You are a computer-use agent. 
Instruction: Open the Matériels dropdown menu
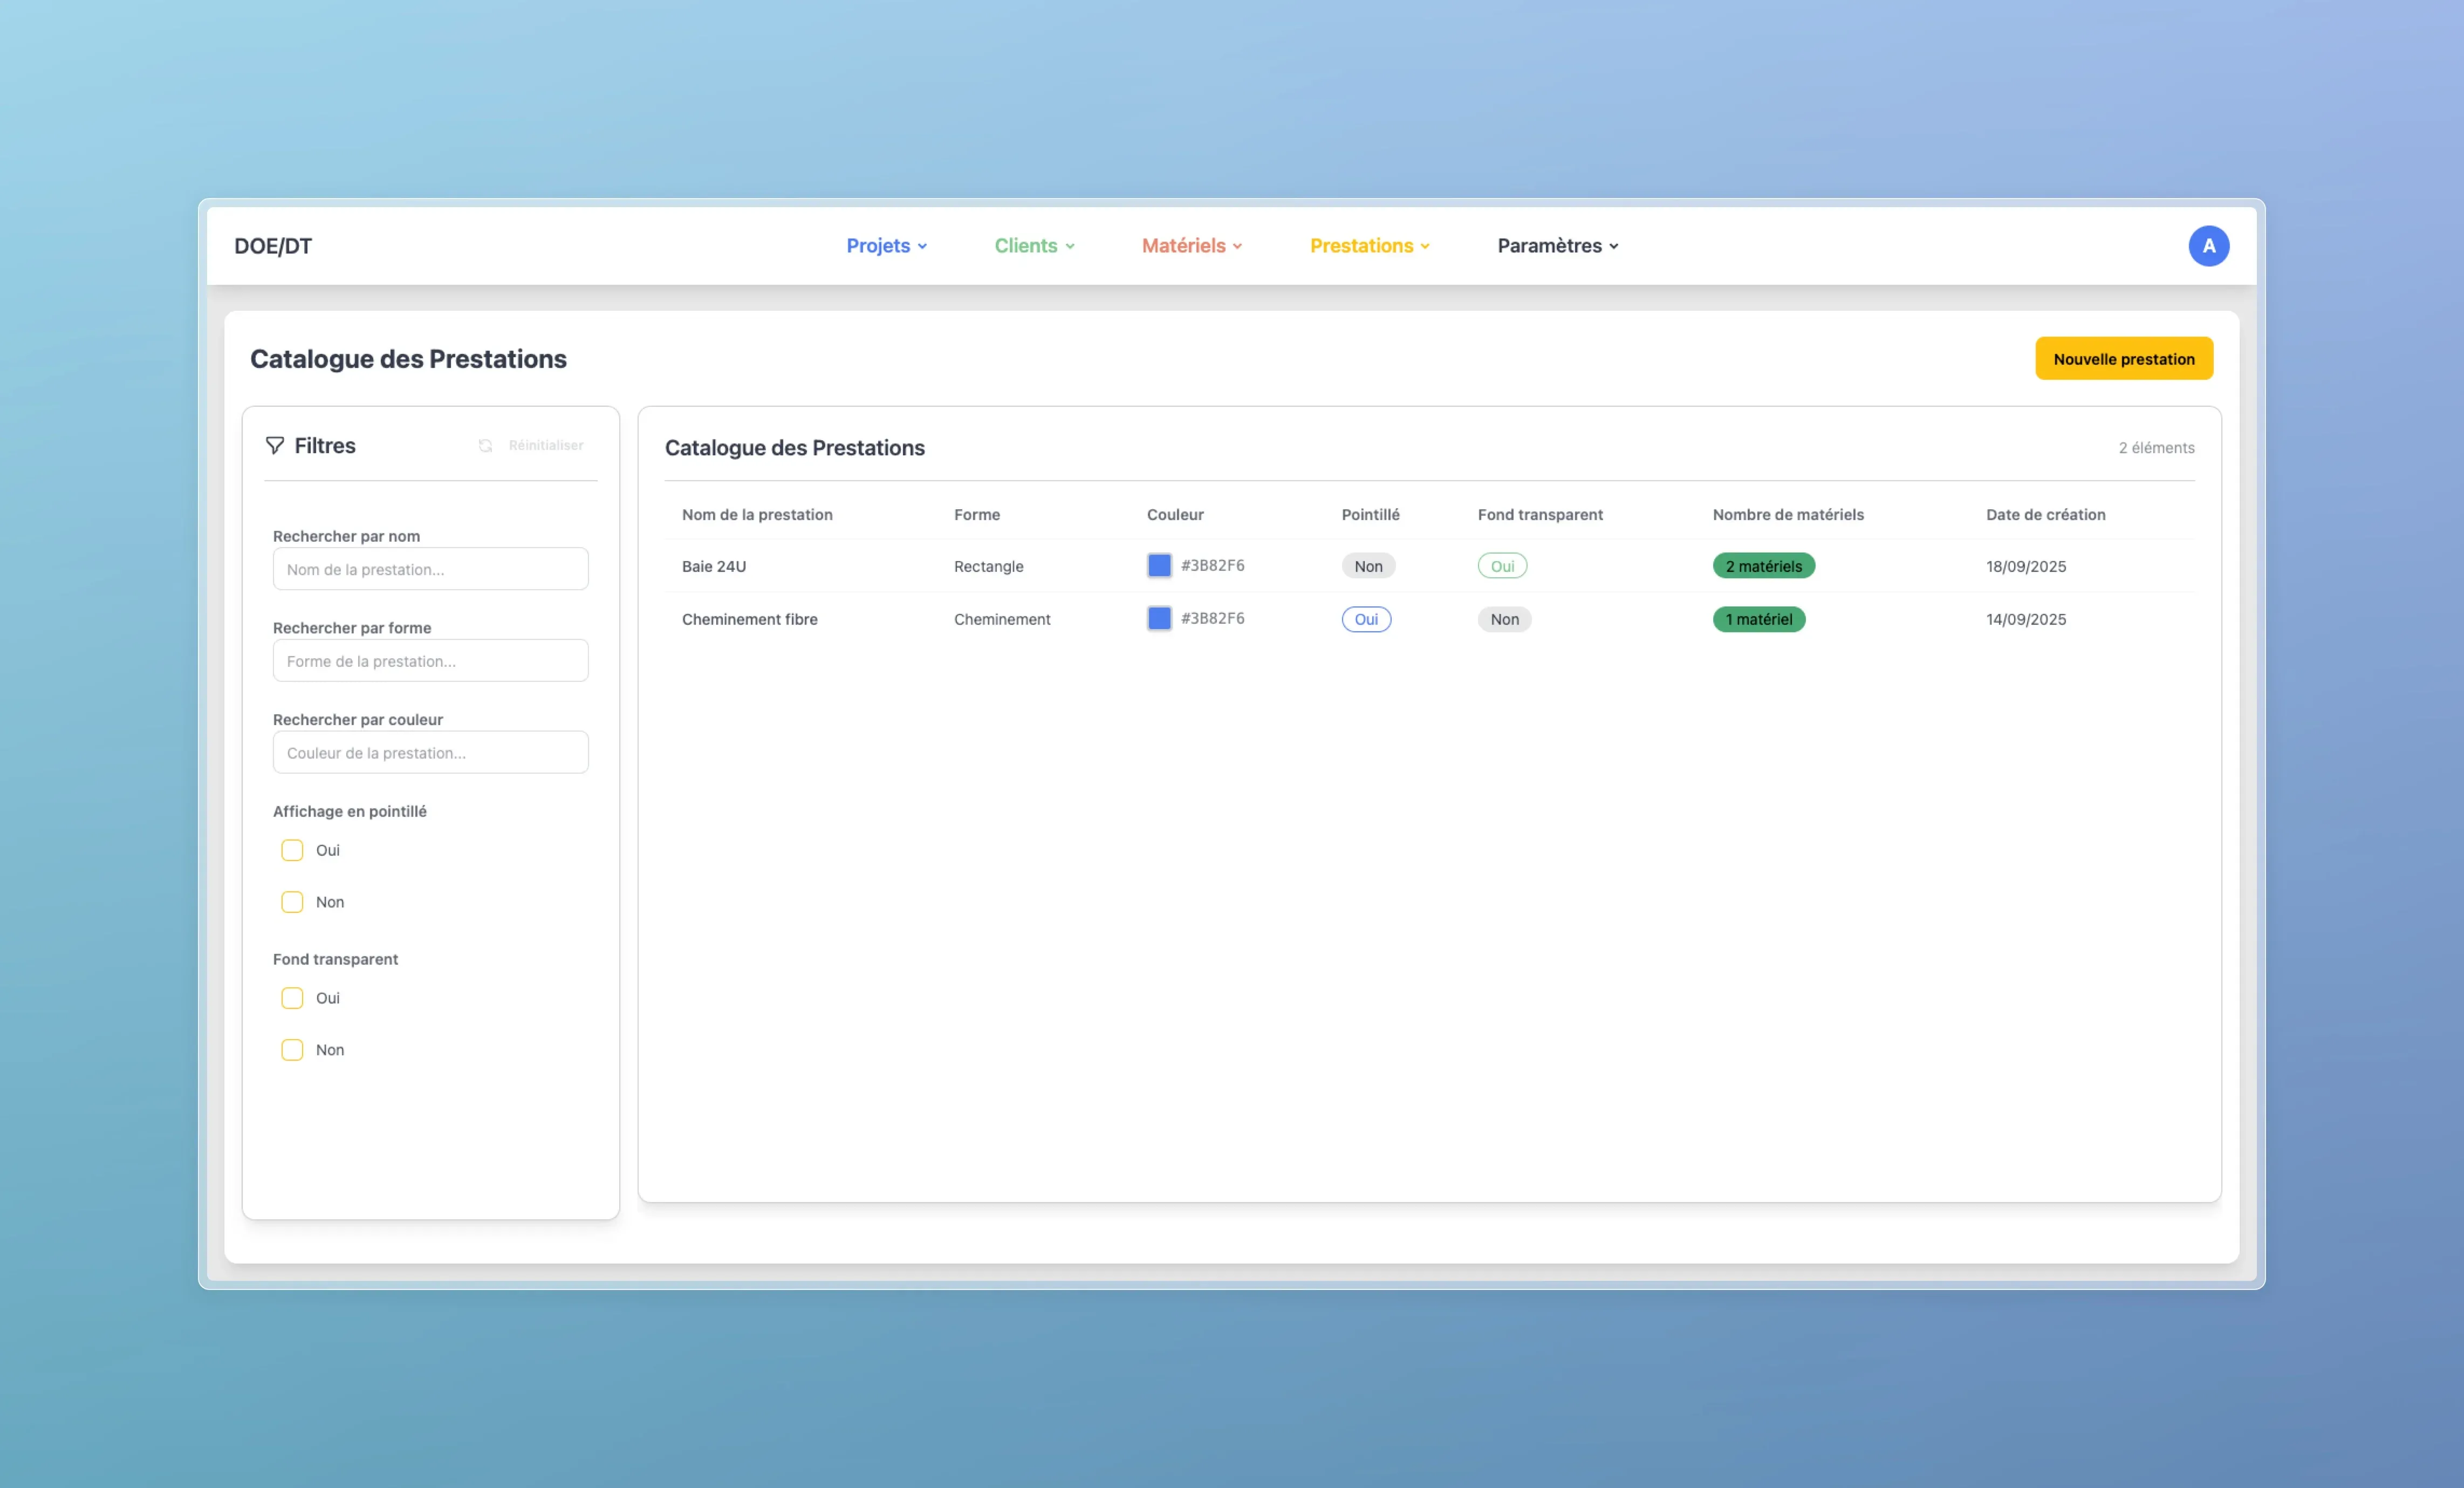1191,246
